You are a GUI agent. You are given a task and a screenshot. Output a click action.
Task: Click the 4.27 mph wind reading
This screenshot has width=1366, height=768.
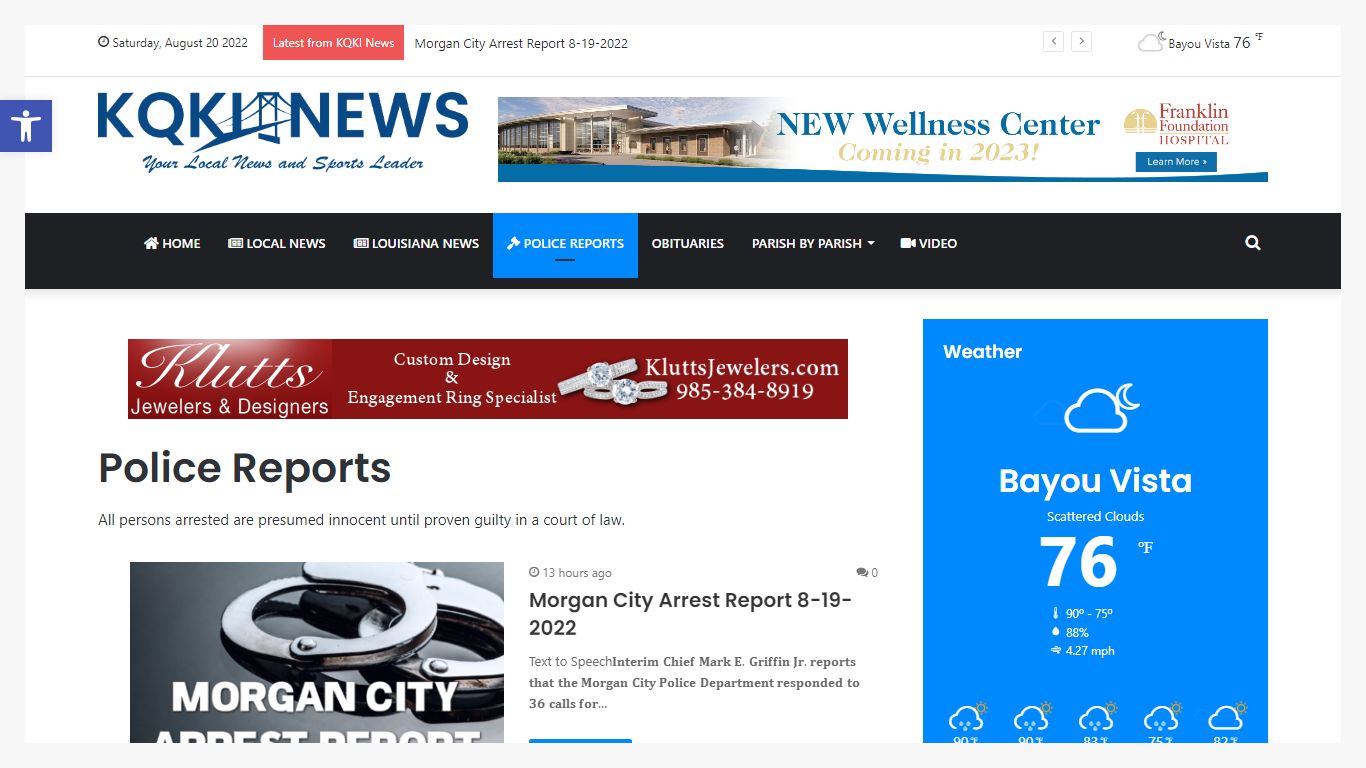1090,651
